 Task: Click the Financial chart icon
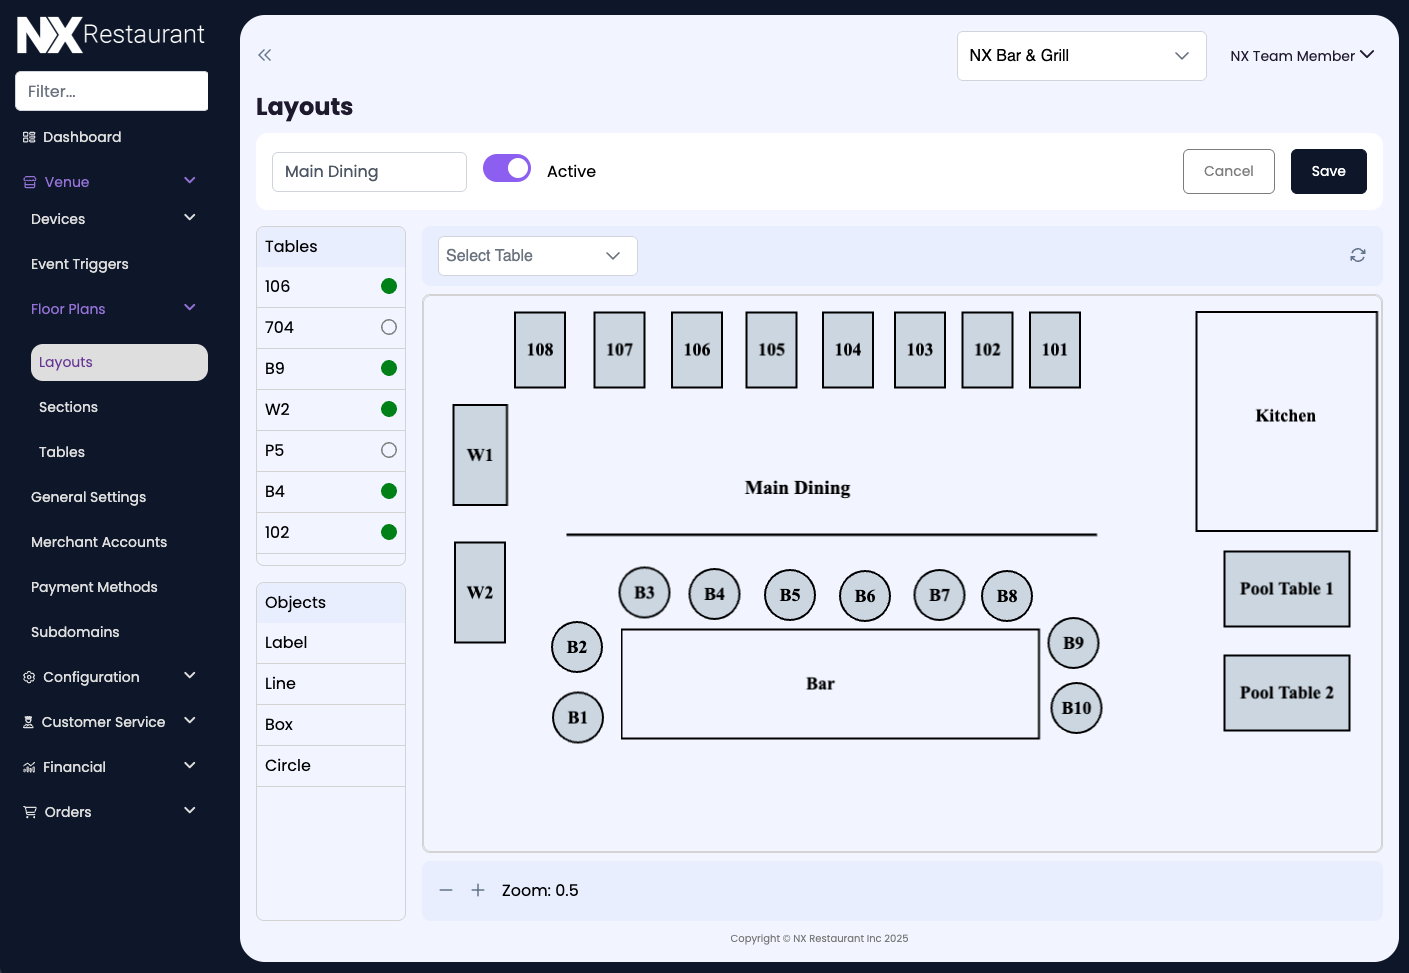[29, 767]
